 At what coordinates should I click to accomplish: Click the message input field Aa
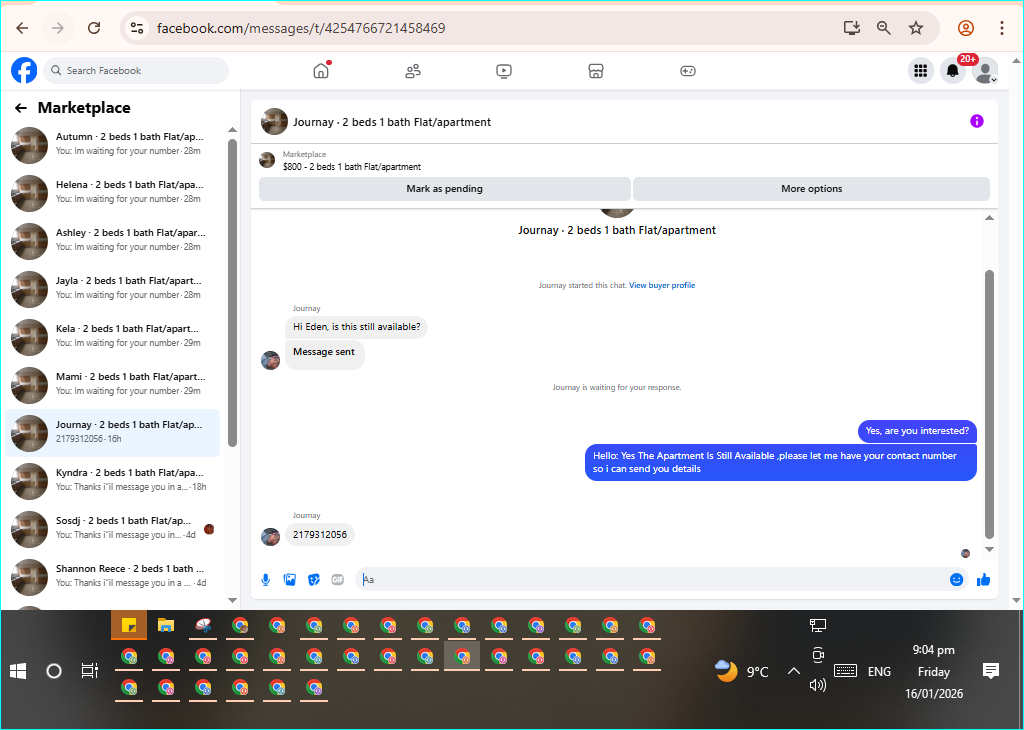pos(653,579)
